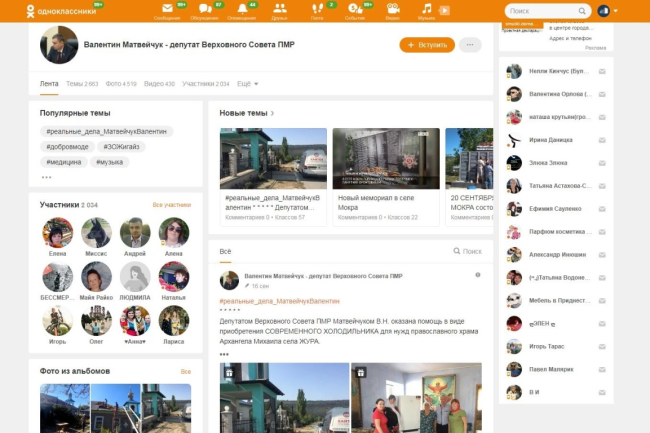Viewport: 650px width, 433px height.
Task: Expand the Ещё dropdown in group tabs
Action: point(249,84)
